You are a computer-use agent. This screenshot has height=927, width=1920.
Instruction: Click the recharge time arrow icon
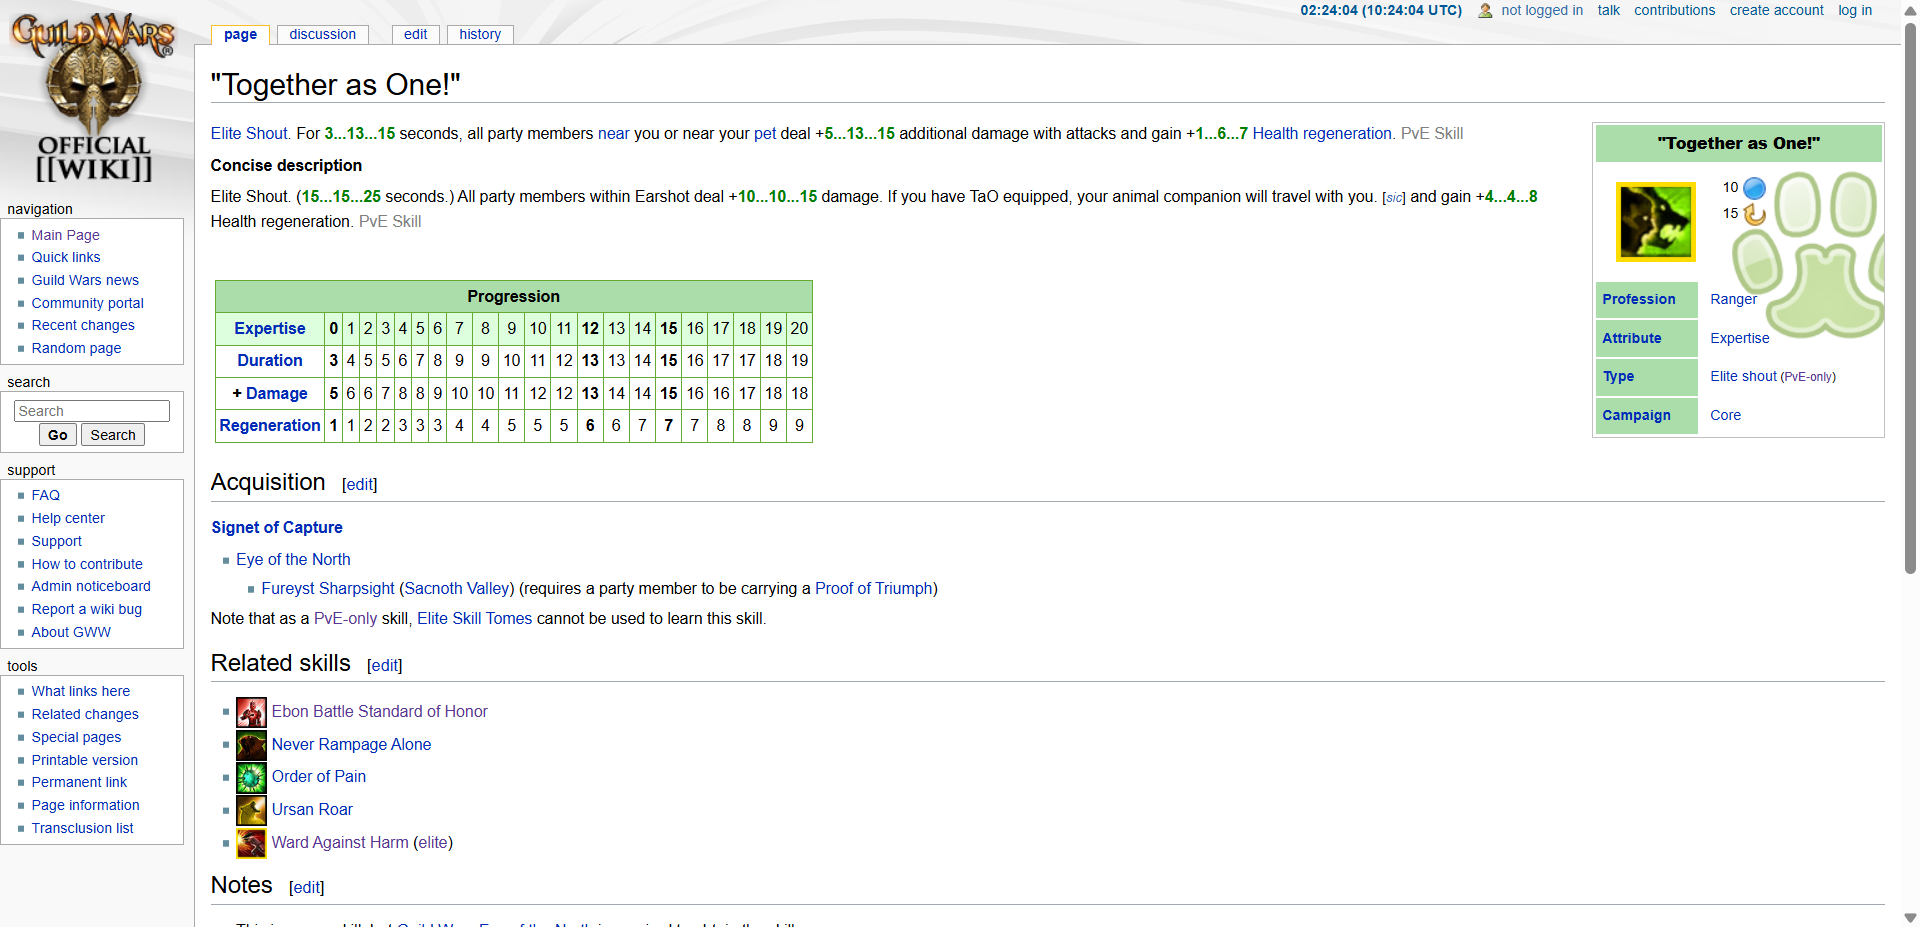coord(1754,214)
